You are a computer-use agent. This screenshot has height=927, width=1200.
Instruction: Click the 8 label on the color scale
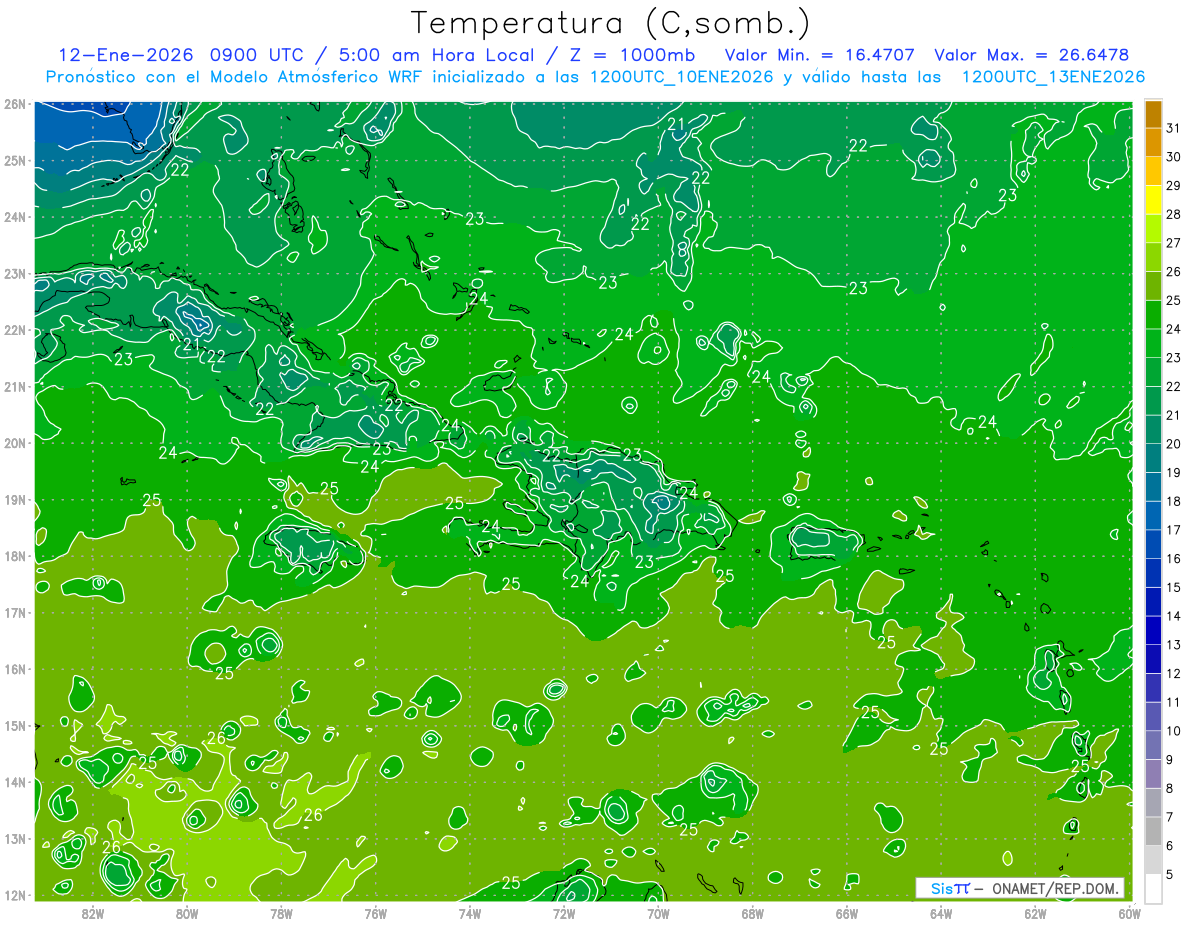pos(1170,788)
